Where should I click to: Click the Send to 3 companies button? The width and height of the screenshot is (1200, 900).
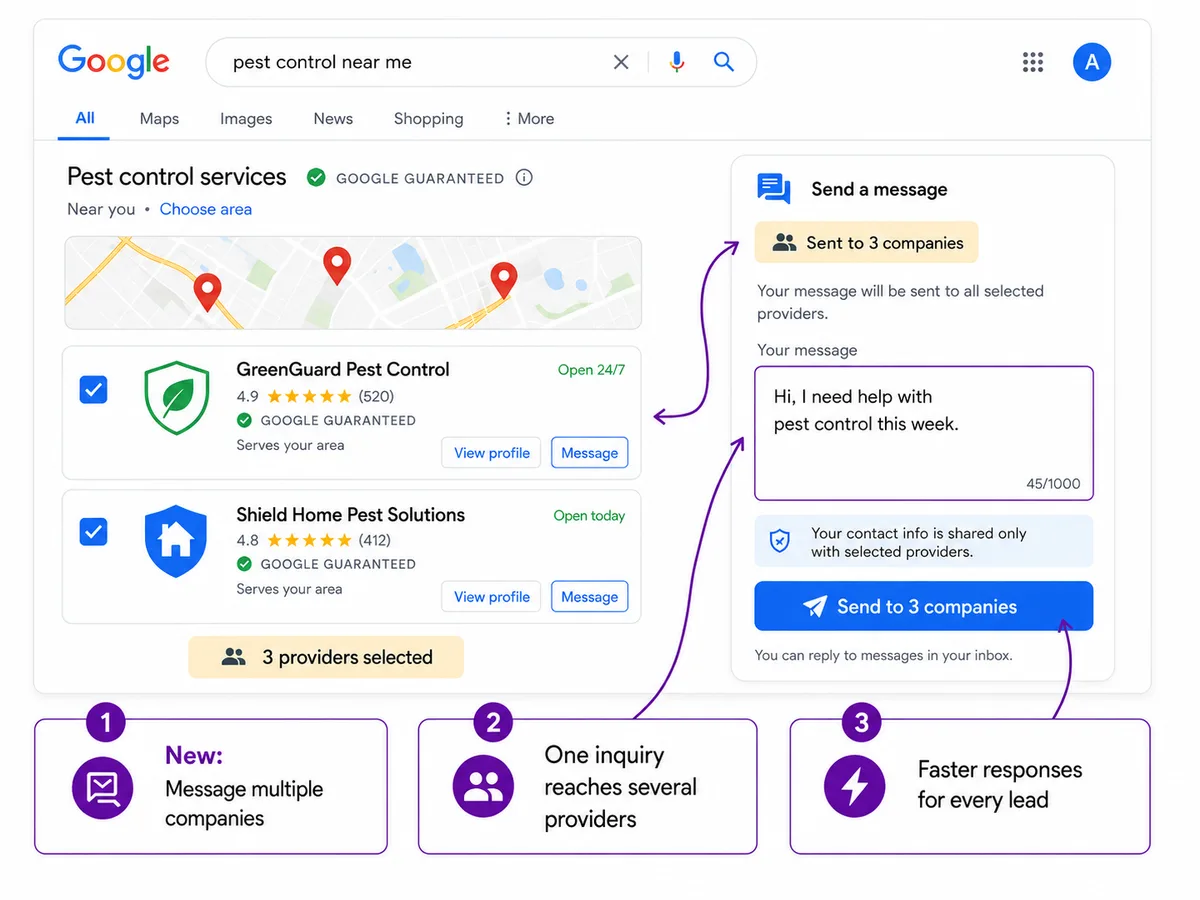click(924, 606)
